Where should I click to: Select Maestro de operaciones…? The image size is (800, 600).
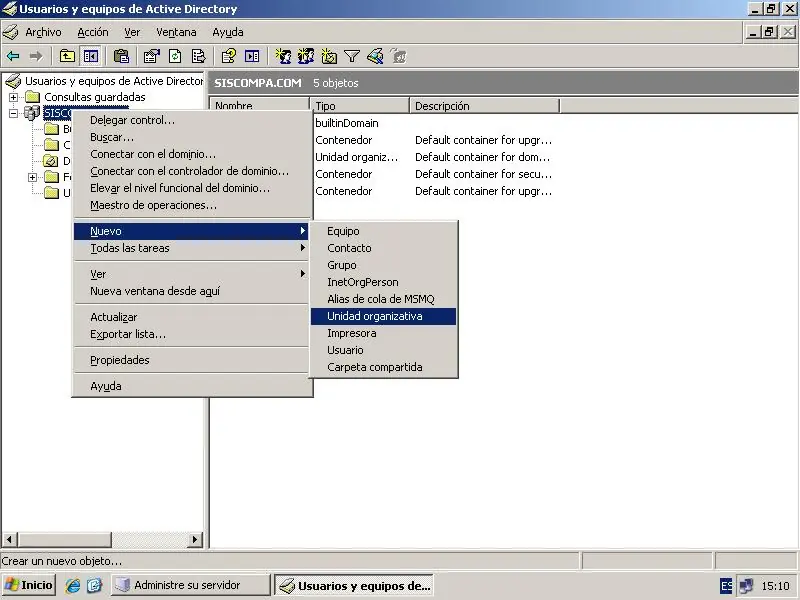tap(191, 205)
